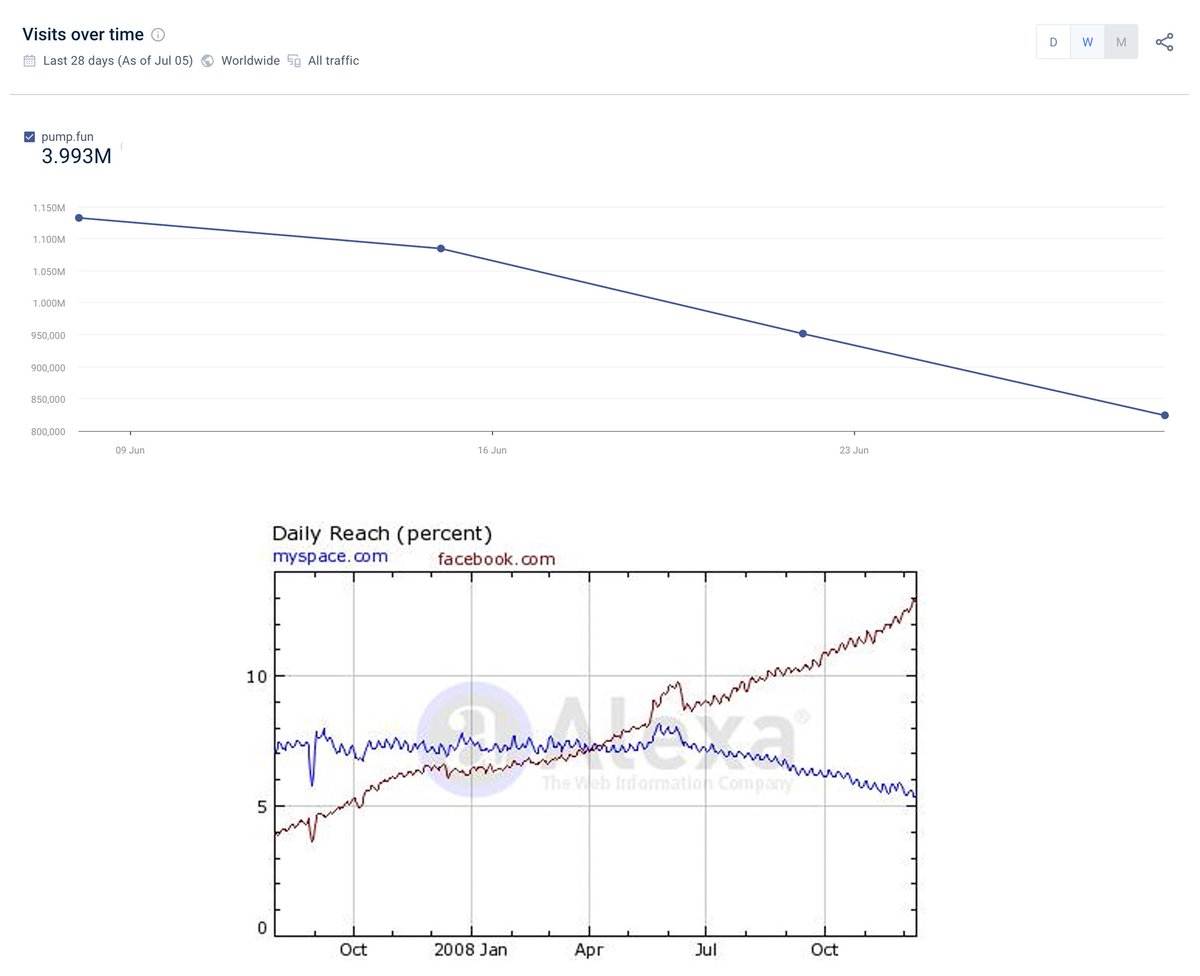Switch to weekly view with W

pos(1087,42)
